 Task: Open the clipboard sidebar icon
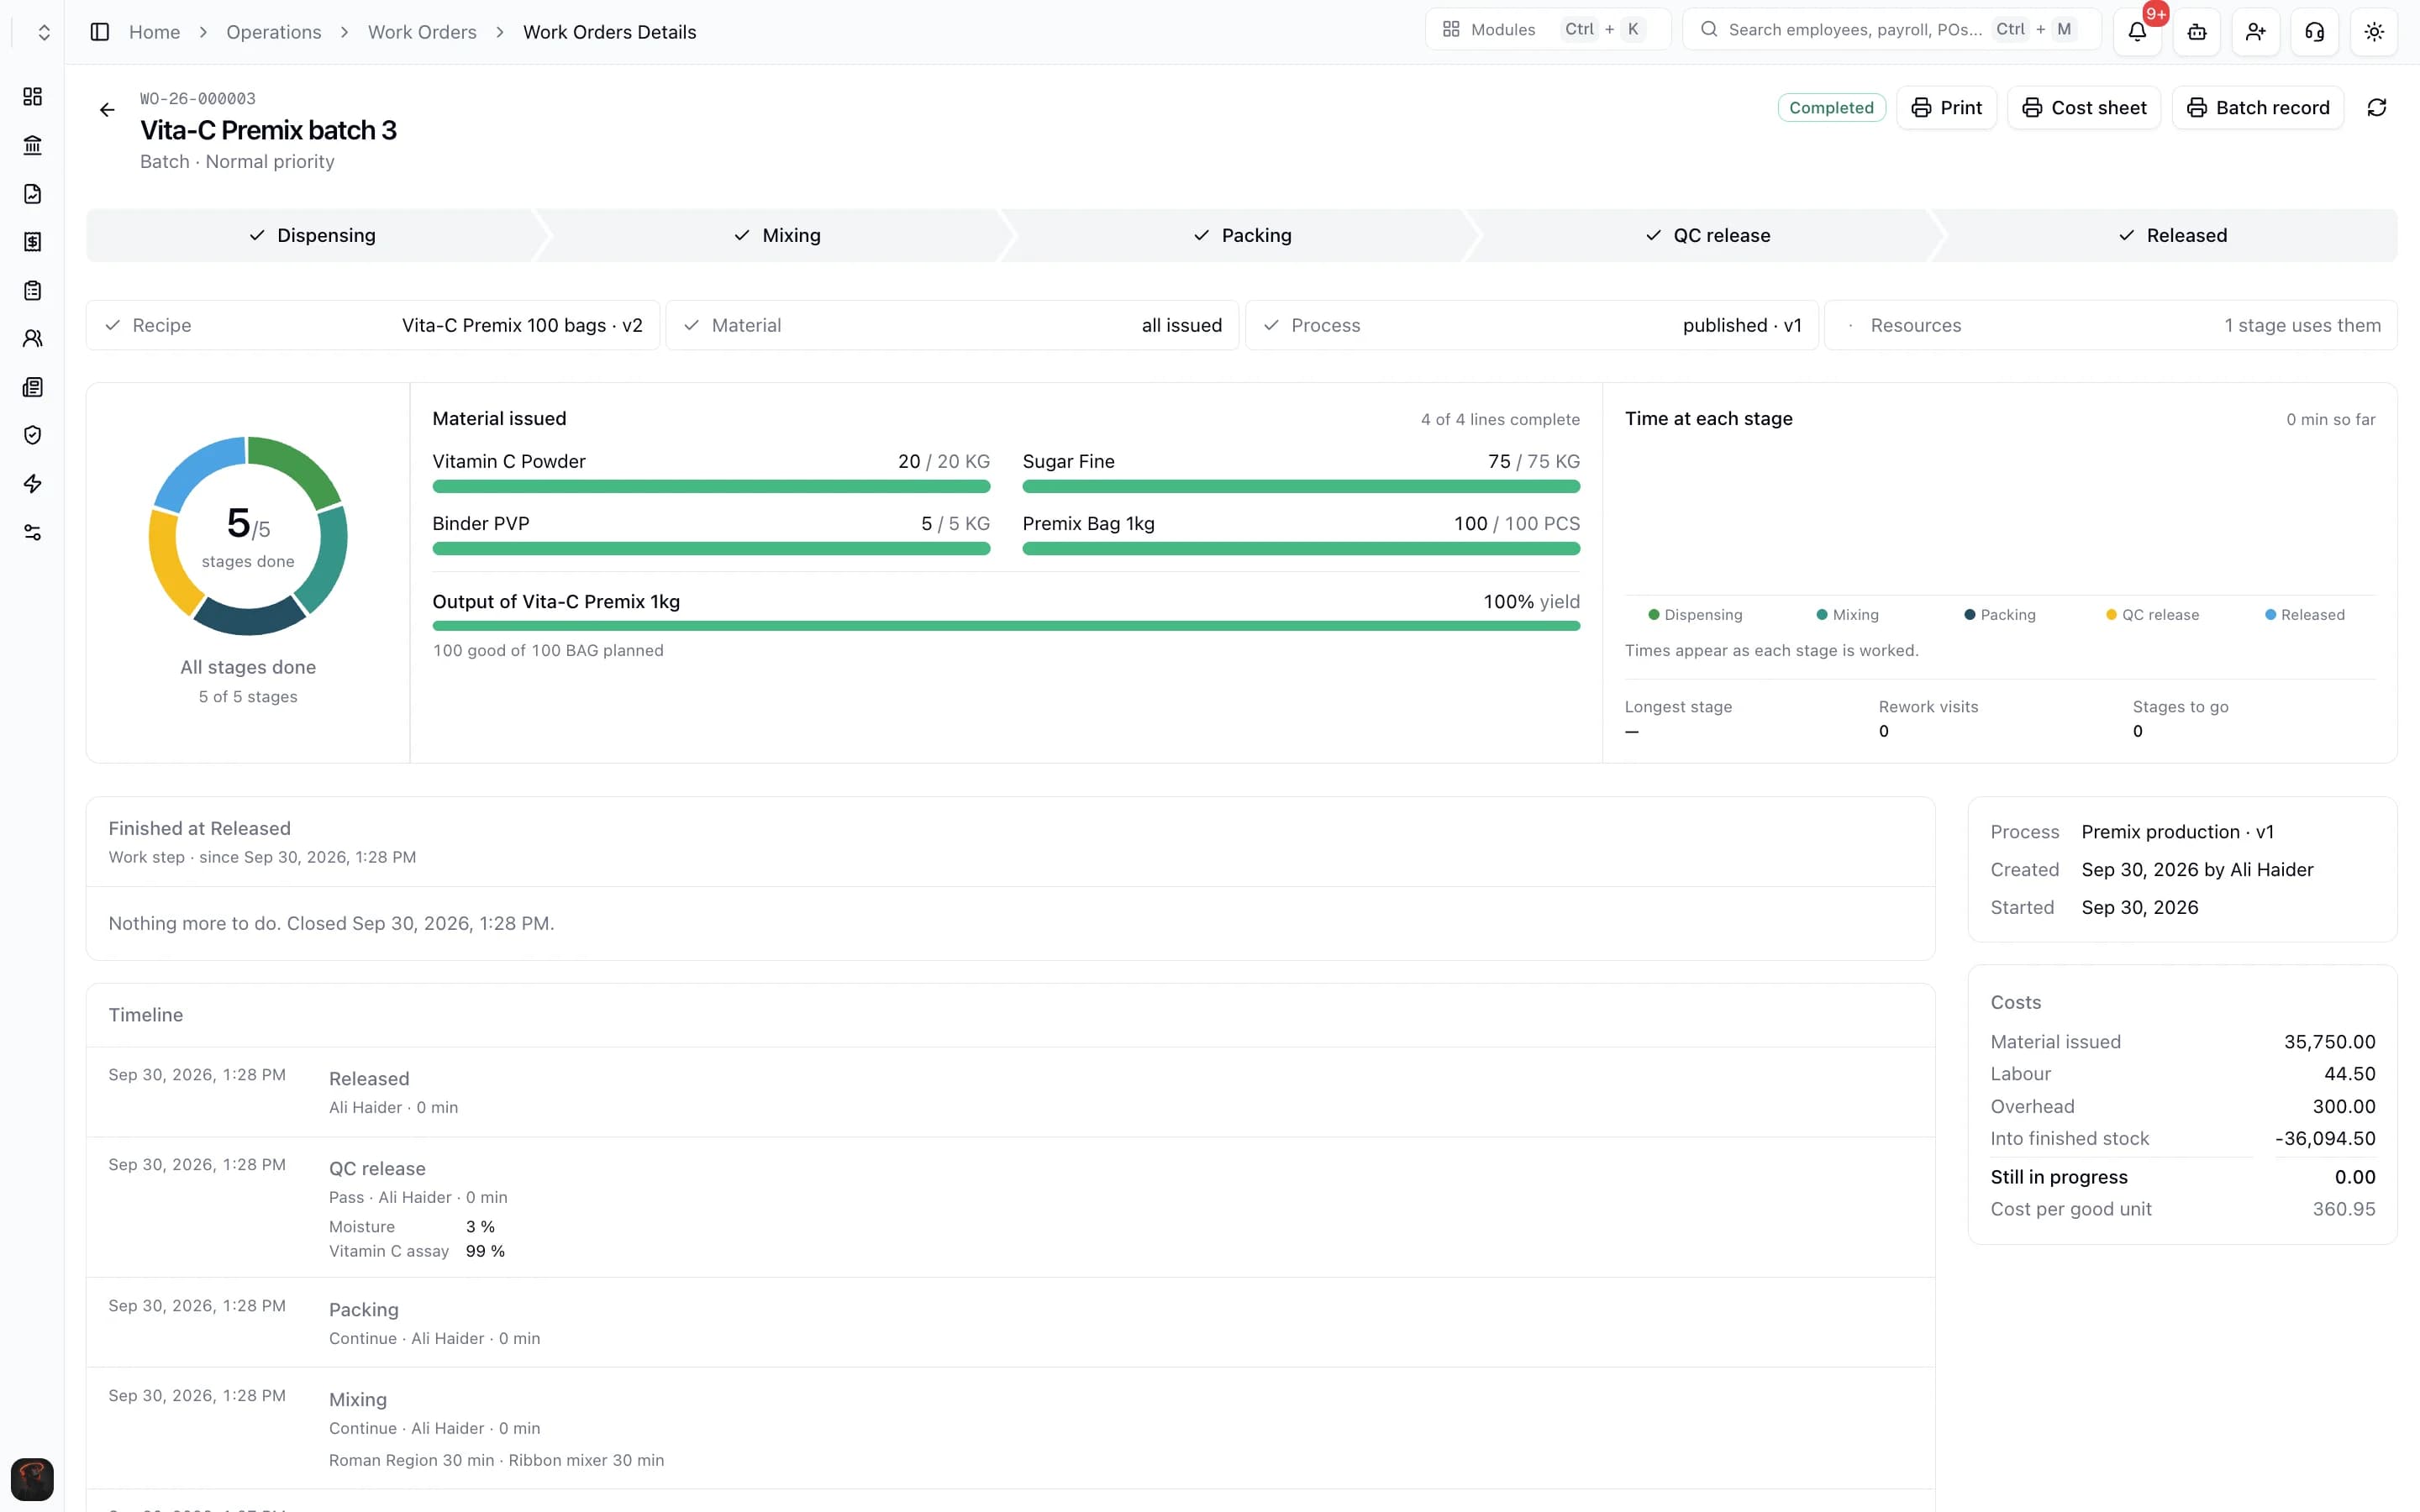pyautogui.click(x=33, y=290)
